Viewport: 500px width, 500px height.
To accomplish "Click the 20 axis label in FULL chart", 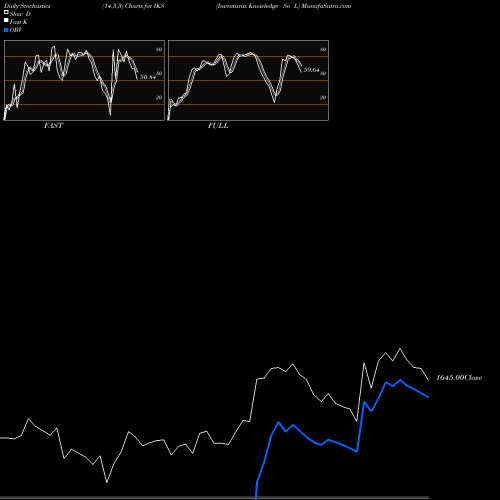I will pyautogui.click(x=323, y=97).
